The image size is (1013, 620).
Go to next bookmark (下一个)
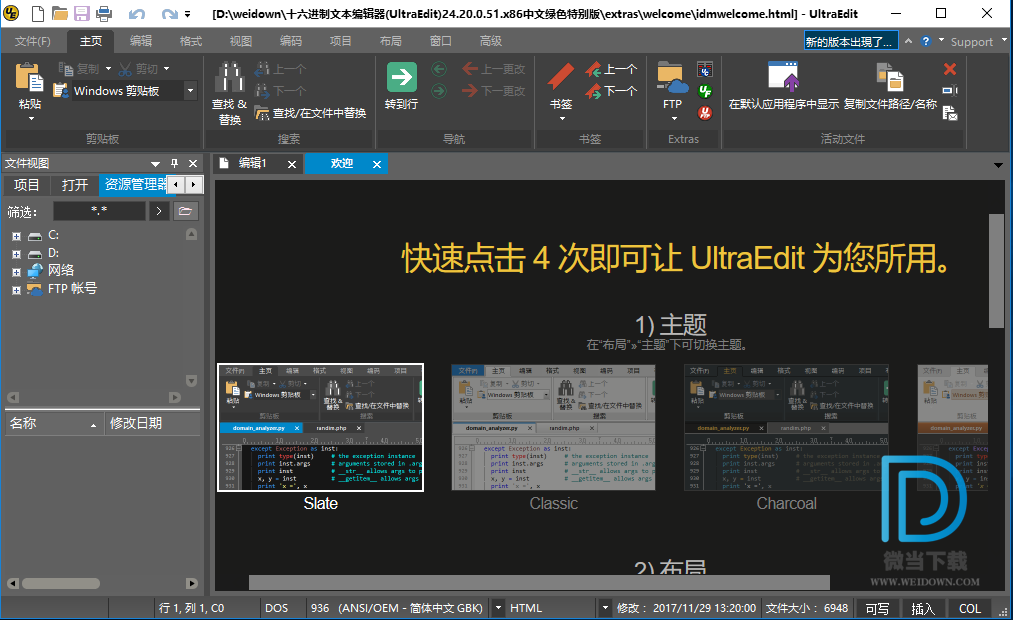[612, 91]
